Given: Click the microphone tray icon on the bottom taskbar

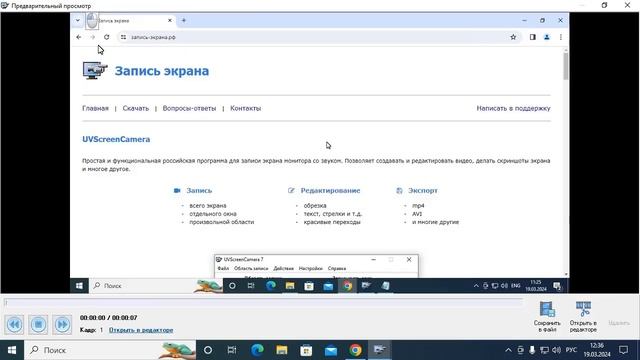Looking at the screenshot, I should [x=532, y=350].
